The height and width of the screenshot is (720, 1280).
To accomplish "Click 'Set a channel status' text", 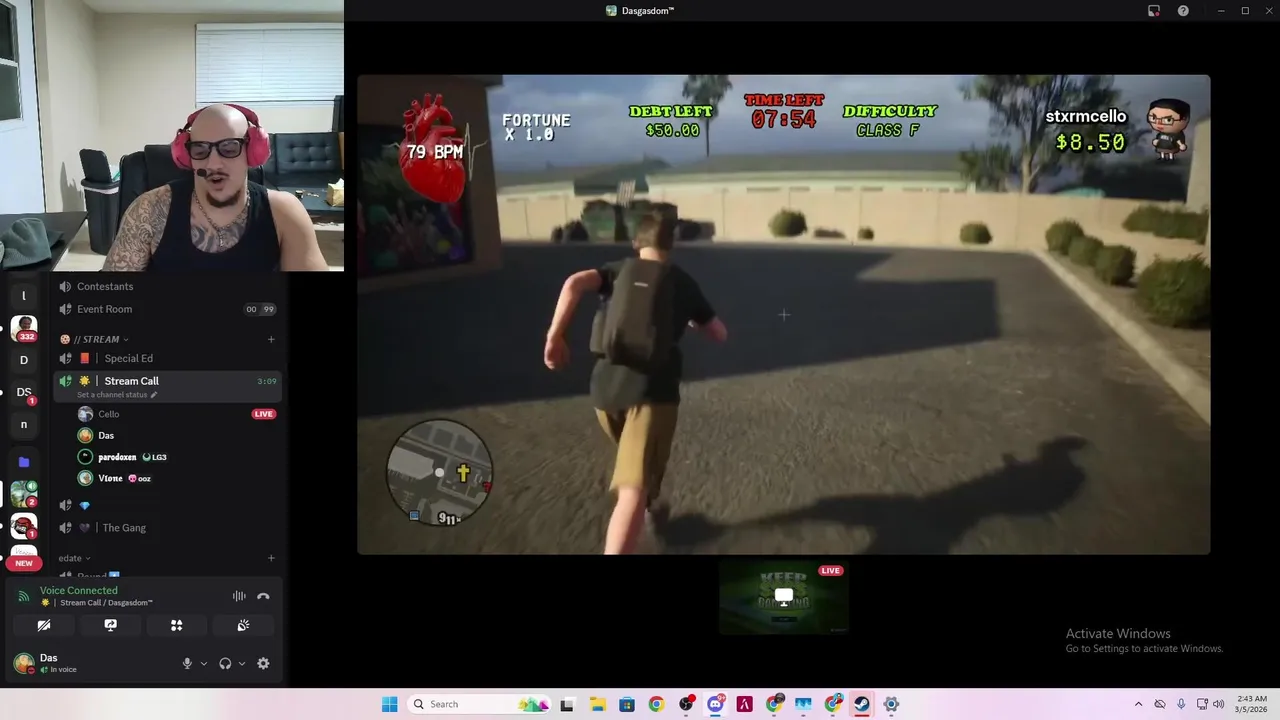I will pyautogui.click(x=112, y=395).
